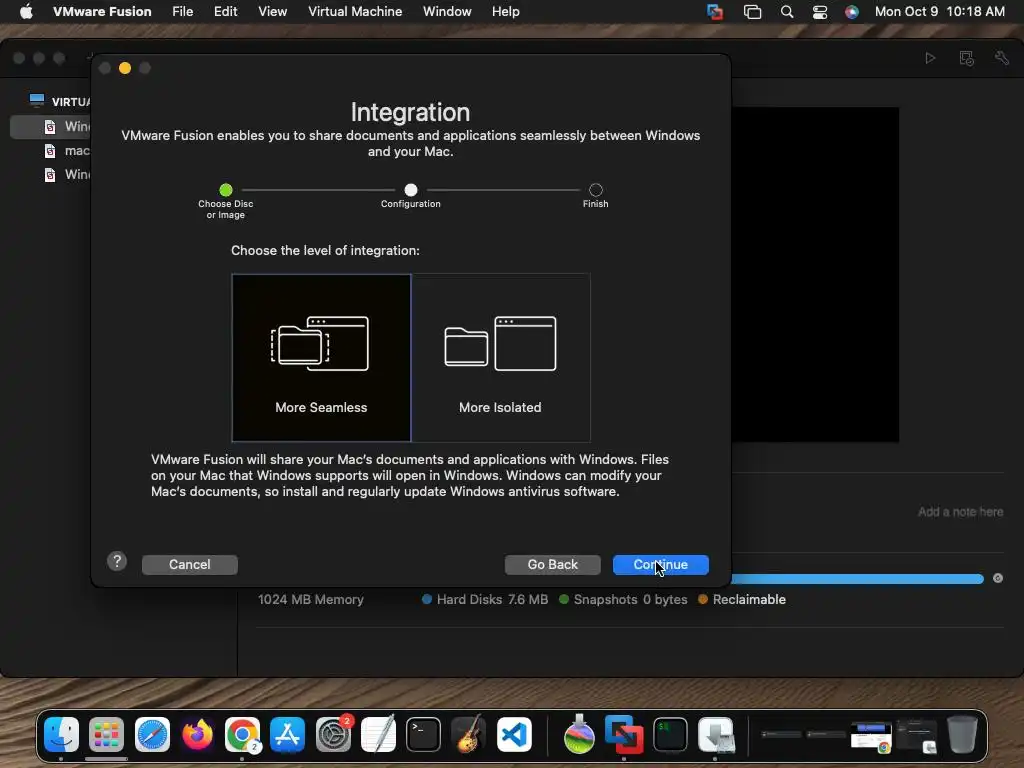Viewport: 1024px width, 768px height.
Task: Open GarageBand from the Dock
Action: click(x=469, y=735)
